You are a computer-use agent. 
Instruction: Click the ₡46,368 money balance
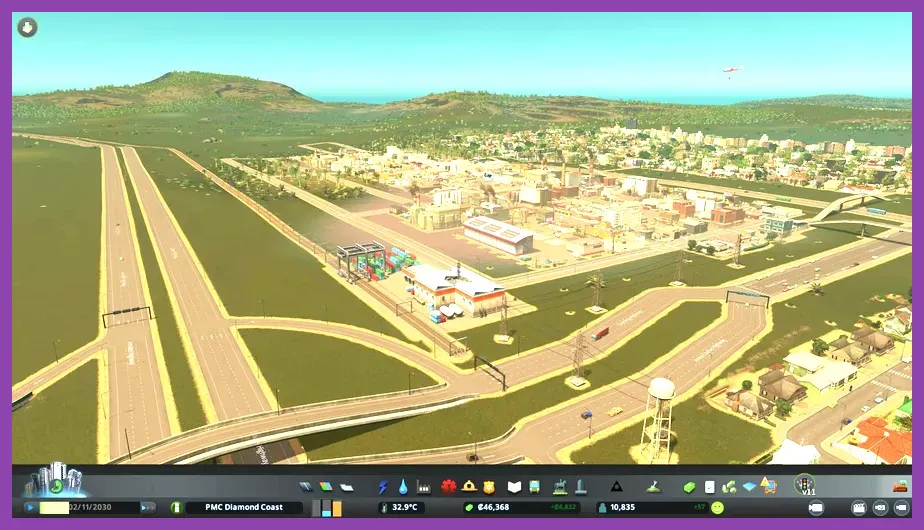(493, 507)
